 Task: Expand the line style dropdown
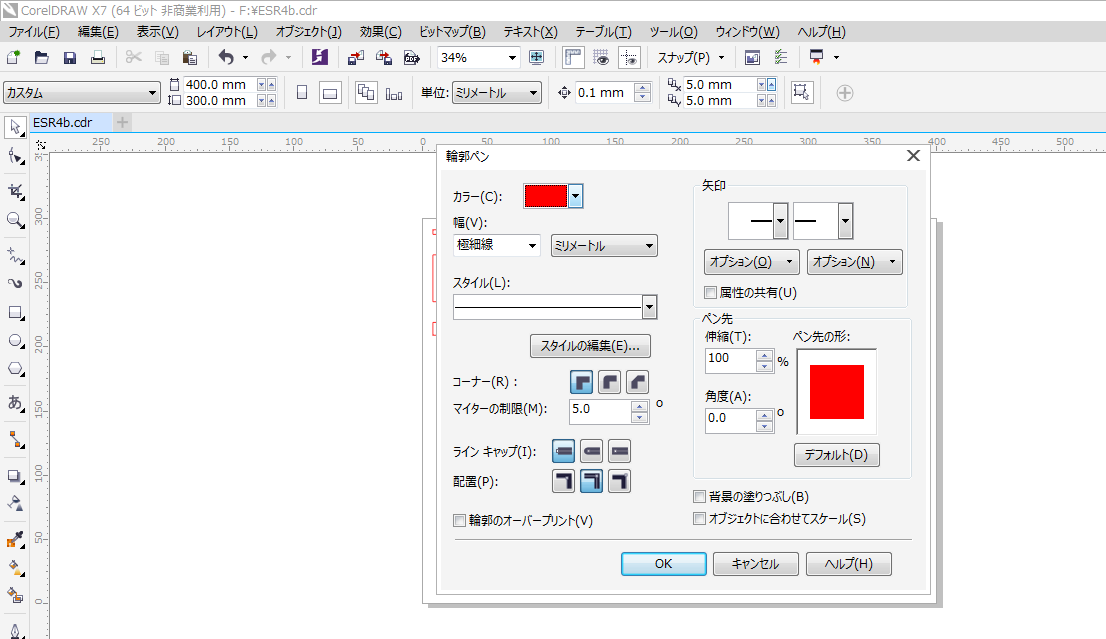click(650, 307)
